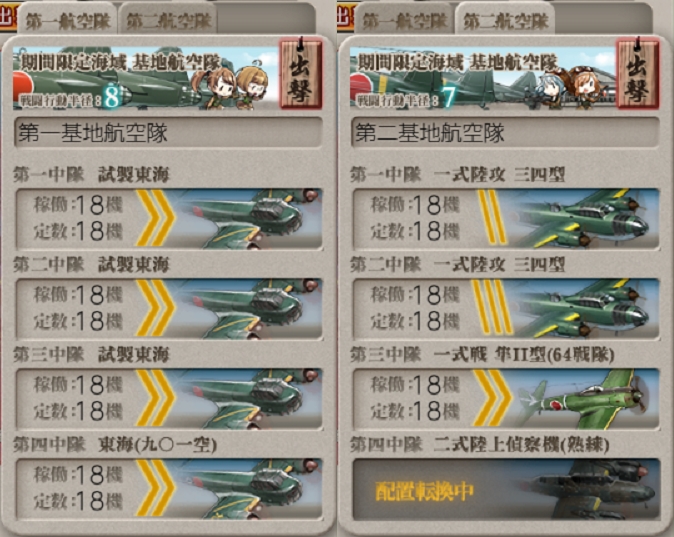Open the 東海(九〇一空) aircraft in 第四中隊
This screenshot has width=674, height=537.
tap(247, 489)
